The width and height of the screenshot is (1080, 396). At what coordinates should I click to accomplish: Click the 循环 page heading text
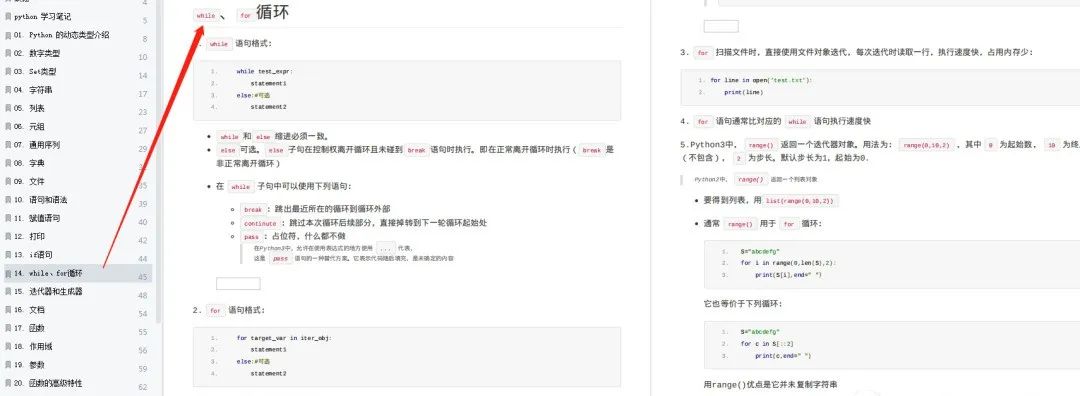(272, 12)
